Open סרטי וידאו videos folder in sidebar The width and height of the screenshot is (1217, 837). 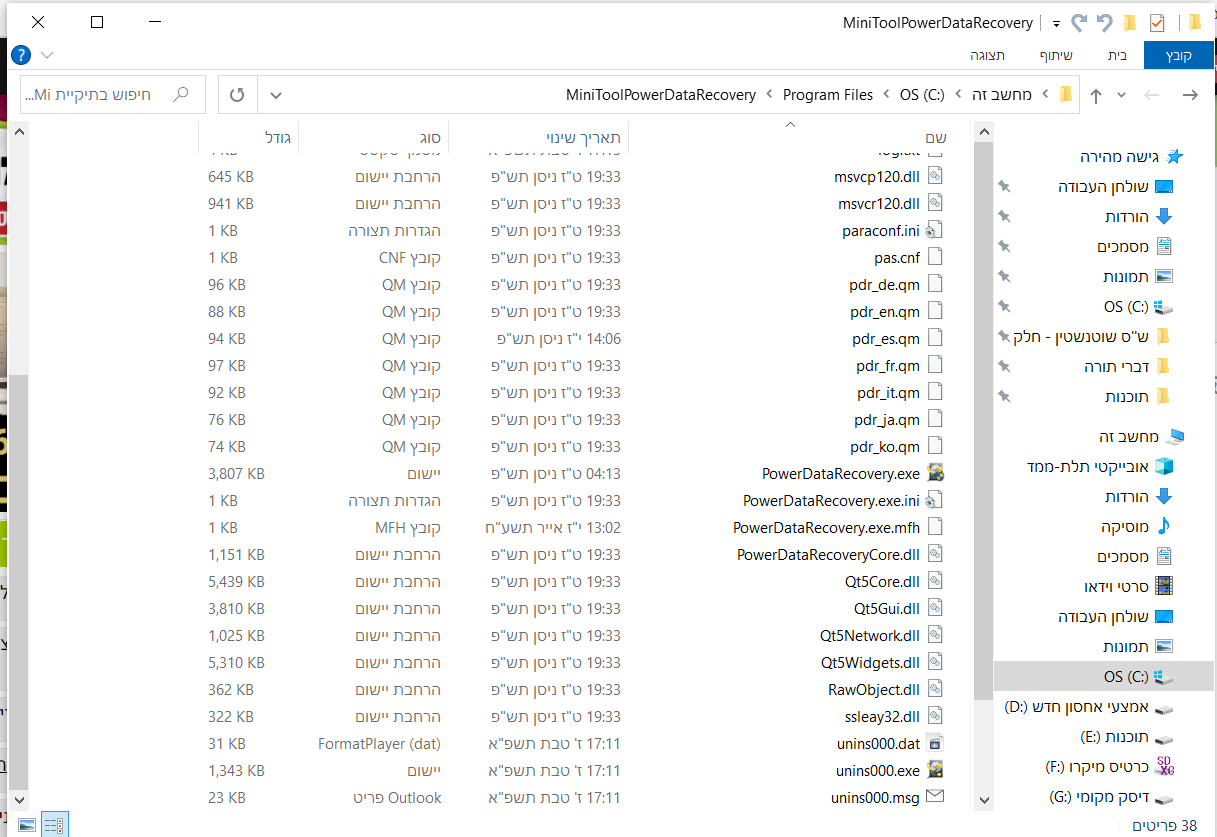tap(1129, 586)
